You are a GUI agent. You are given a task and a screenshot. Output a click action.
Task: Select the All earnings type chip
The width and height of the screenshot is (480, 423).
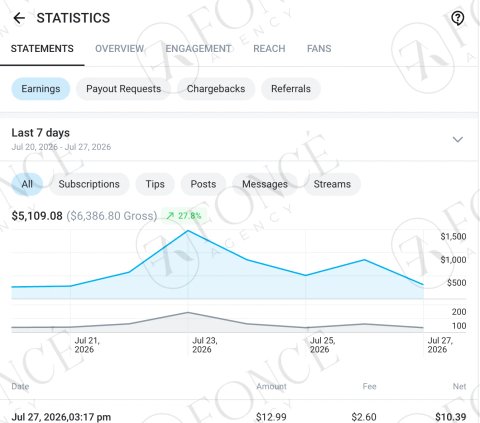pyautogui.click(x=27, y=184)
